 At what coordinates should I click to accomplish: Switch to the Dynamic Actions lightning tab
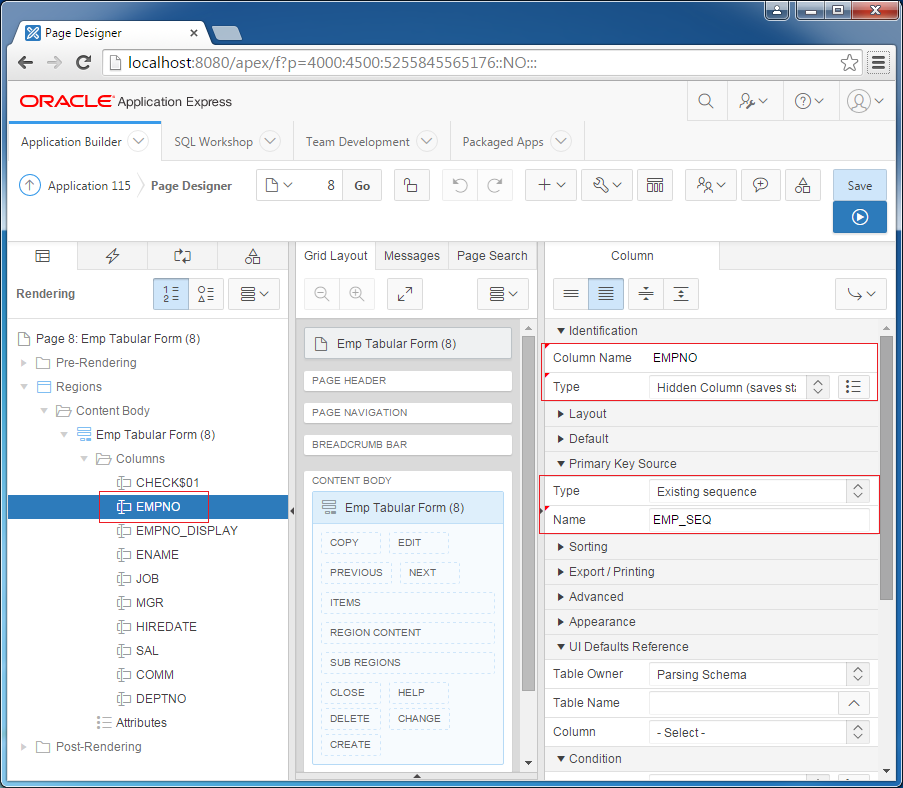[x=112, y=256]
